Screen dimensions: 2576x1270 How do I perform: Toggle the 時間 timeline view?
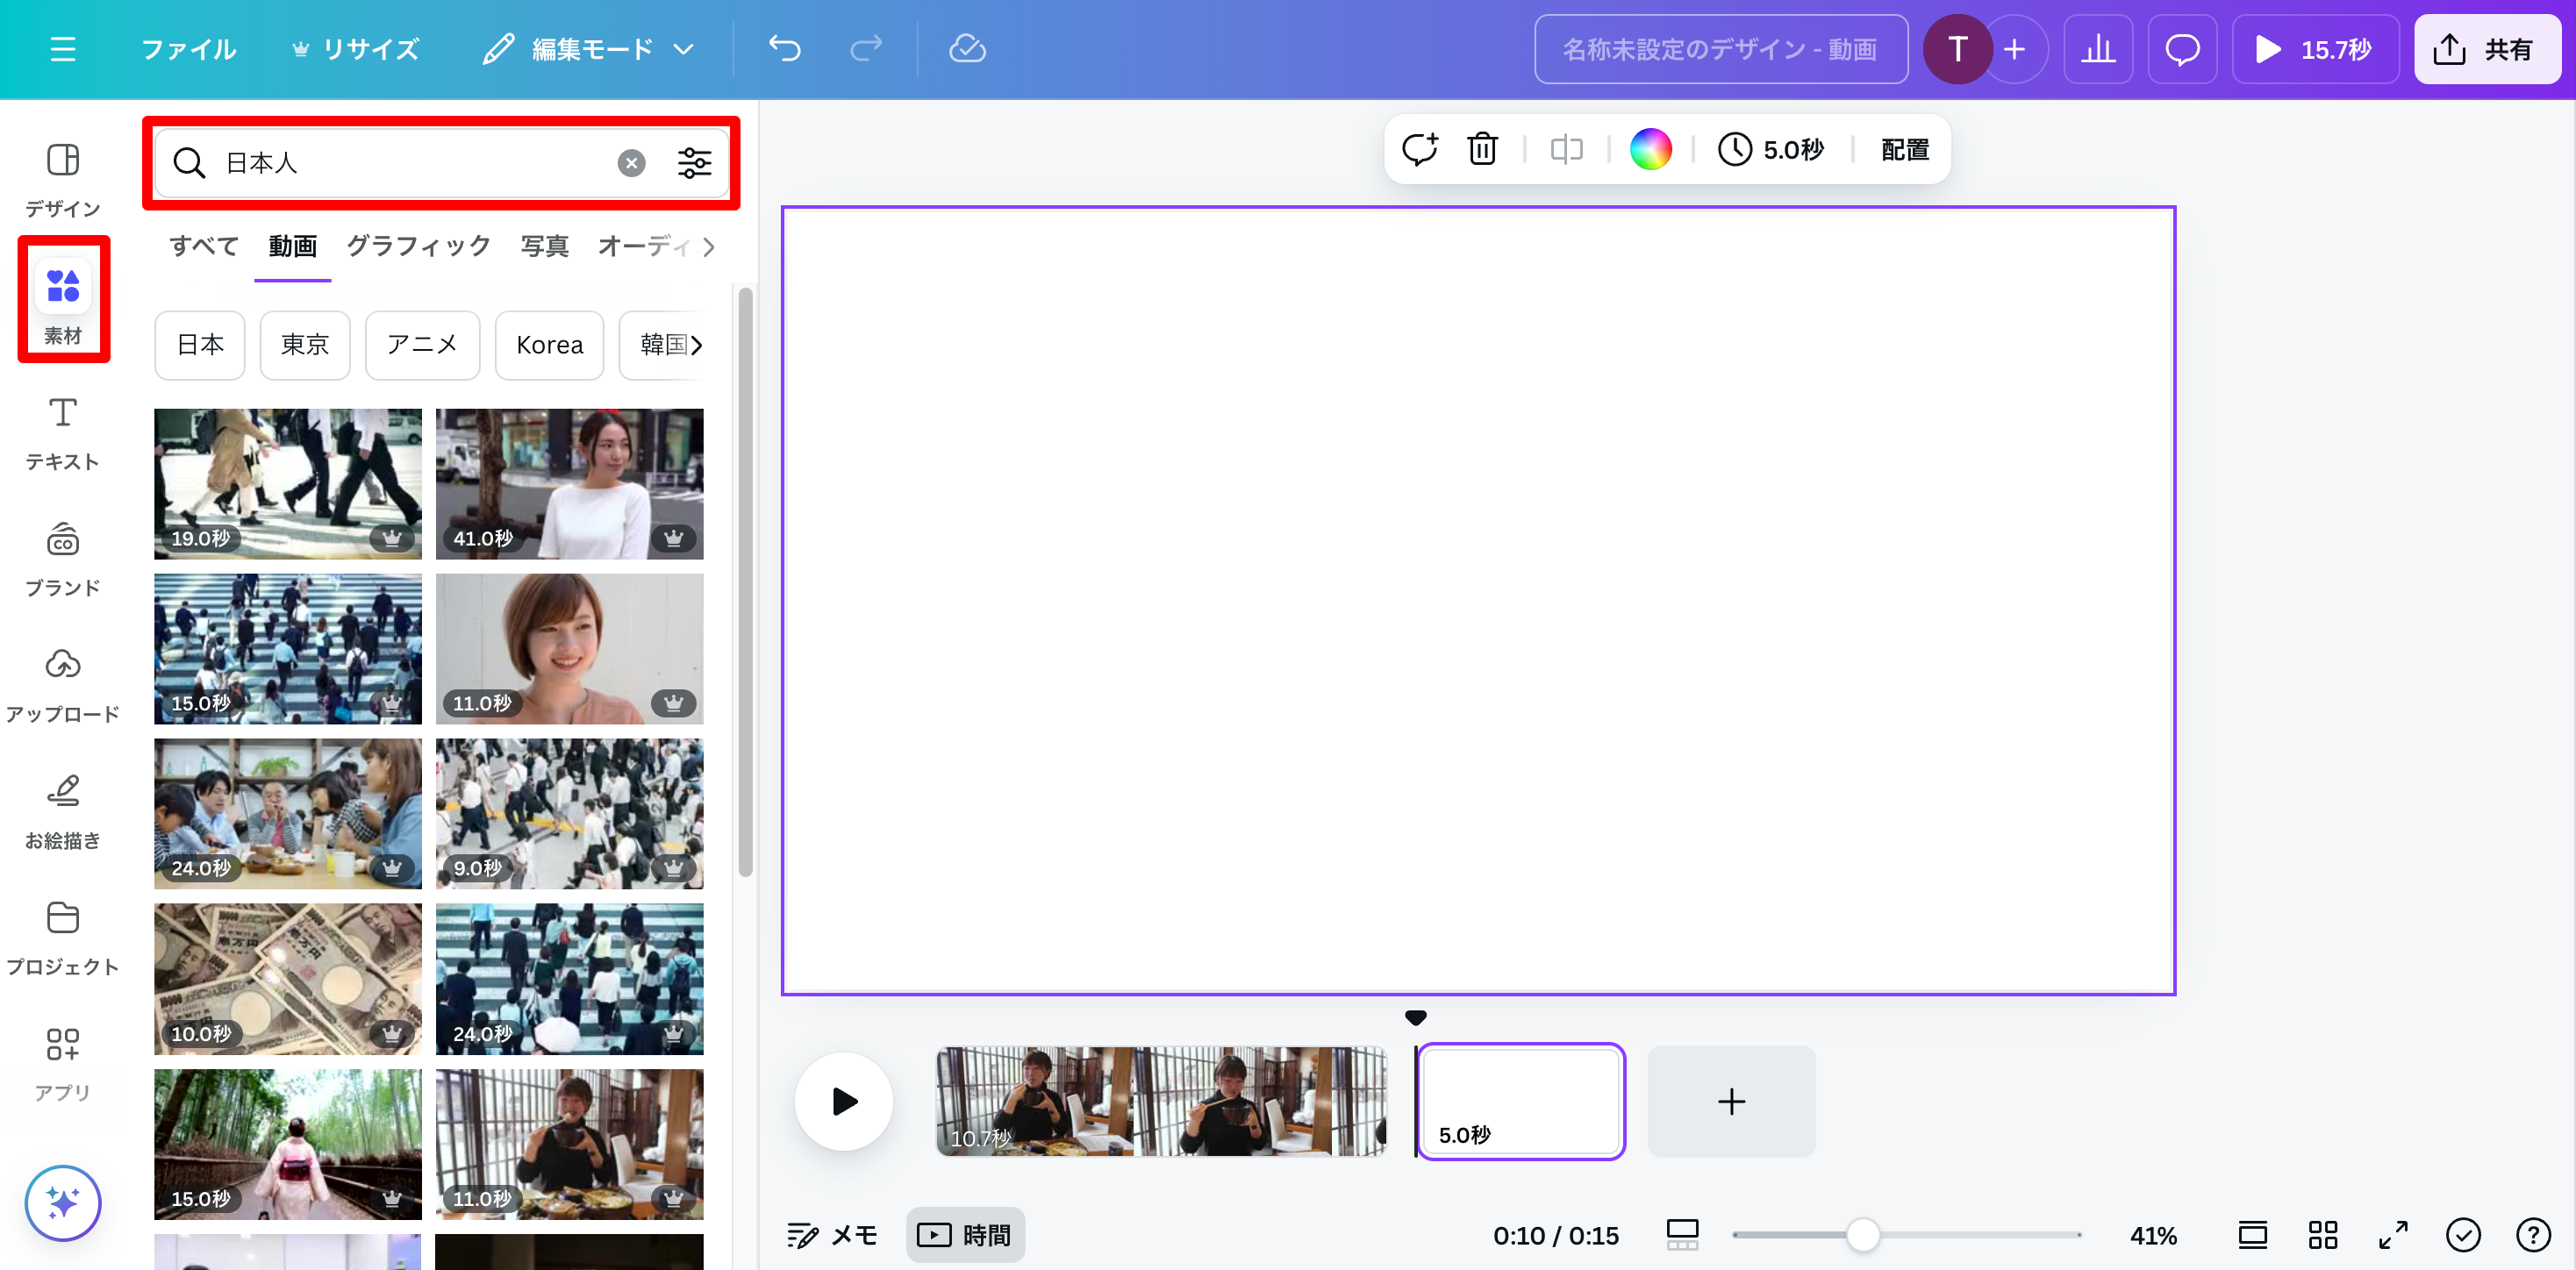tap(965, 1235)
